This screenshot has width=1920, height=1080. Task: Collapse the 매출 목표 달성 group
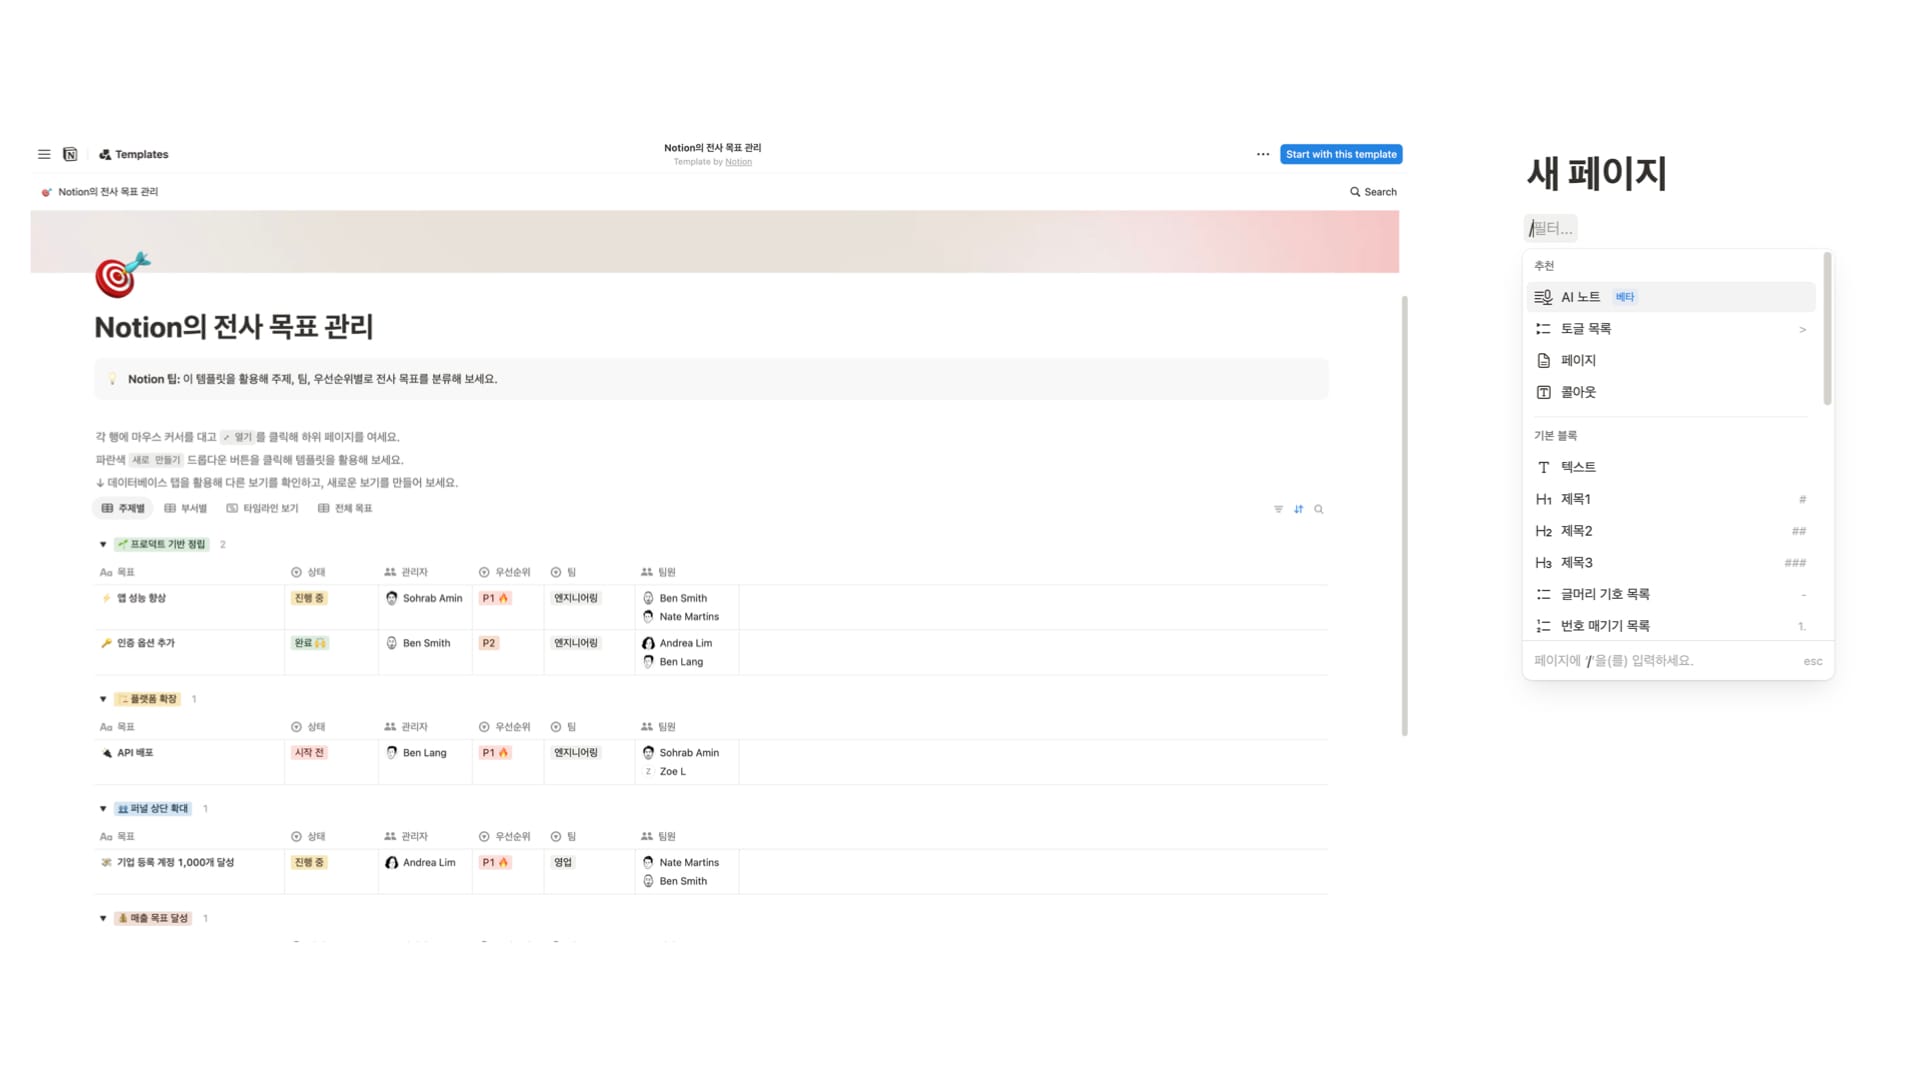[103, 918]
